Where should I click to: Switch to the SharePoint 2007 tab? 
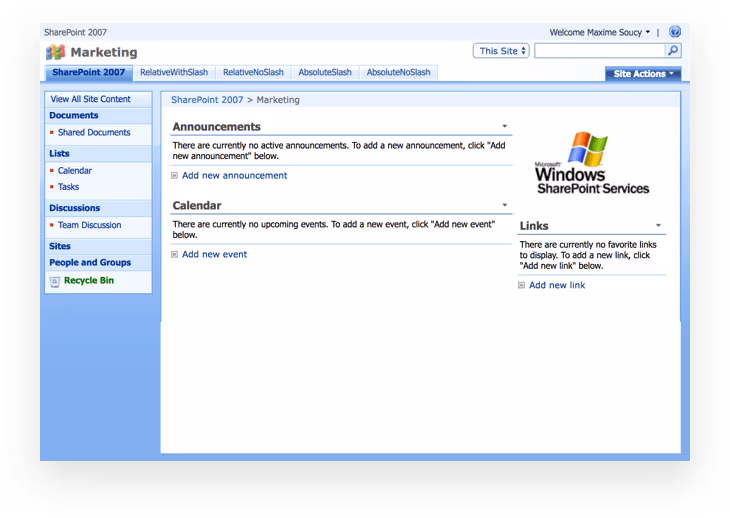pos(88,73)
